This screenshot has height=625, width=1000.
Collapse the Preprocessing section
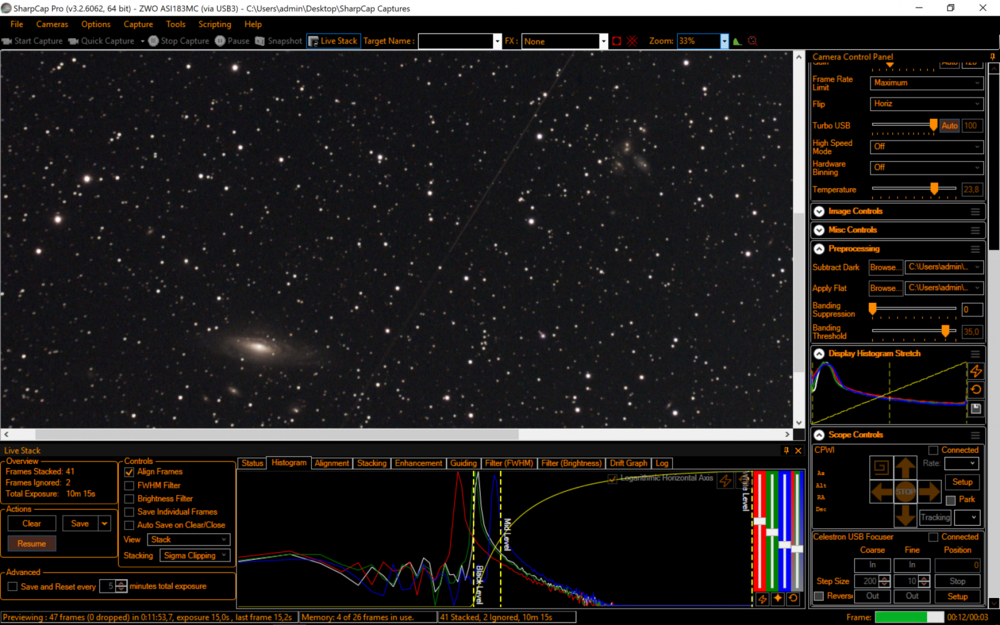(820, 249)
